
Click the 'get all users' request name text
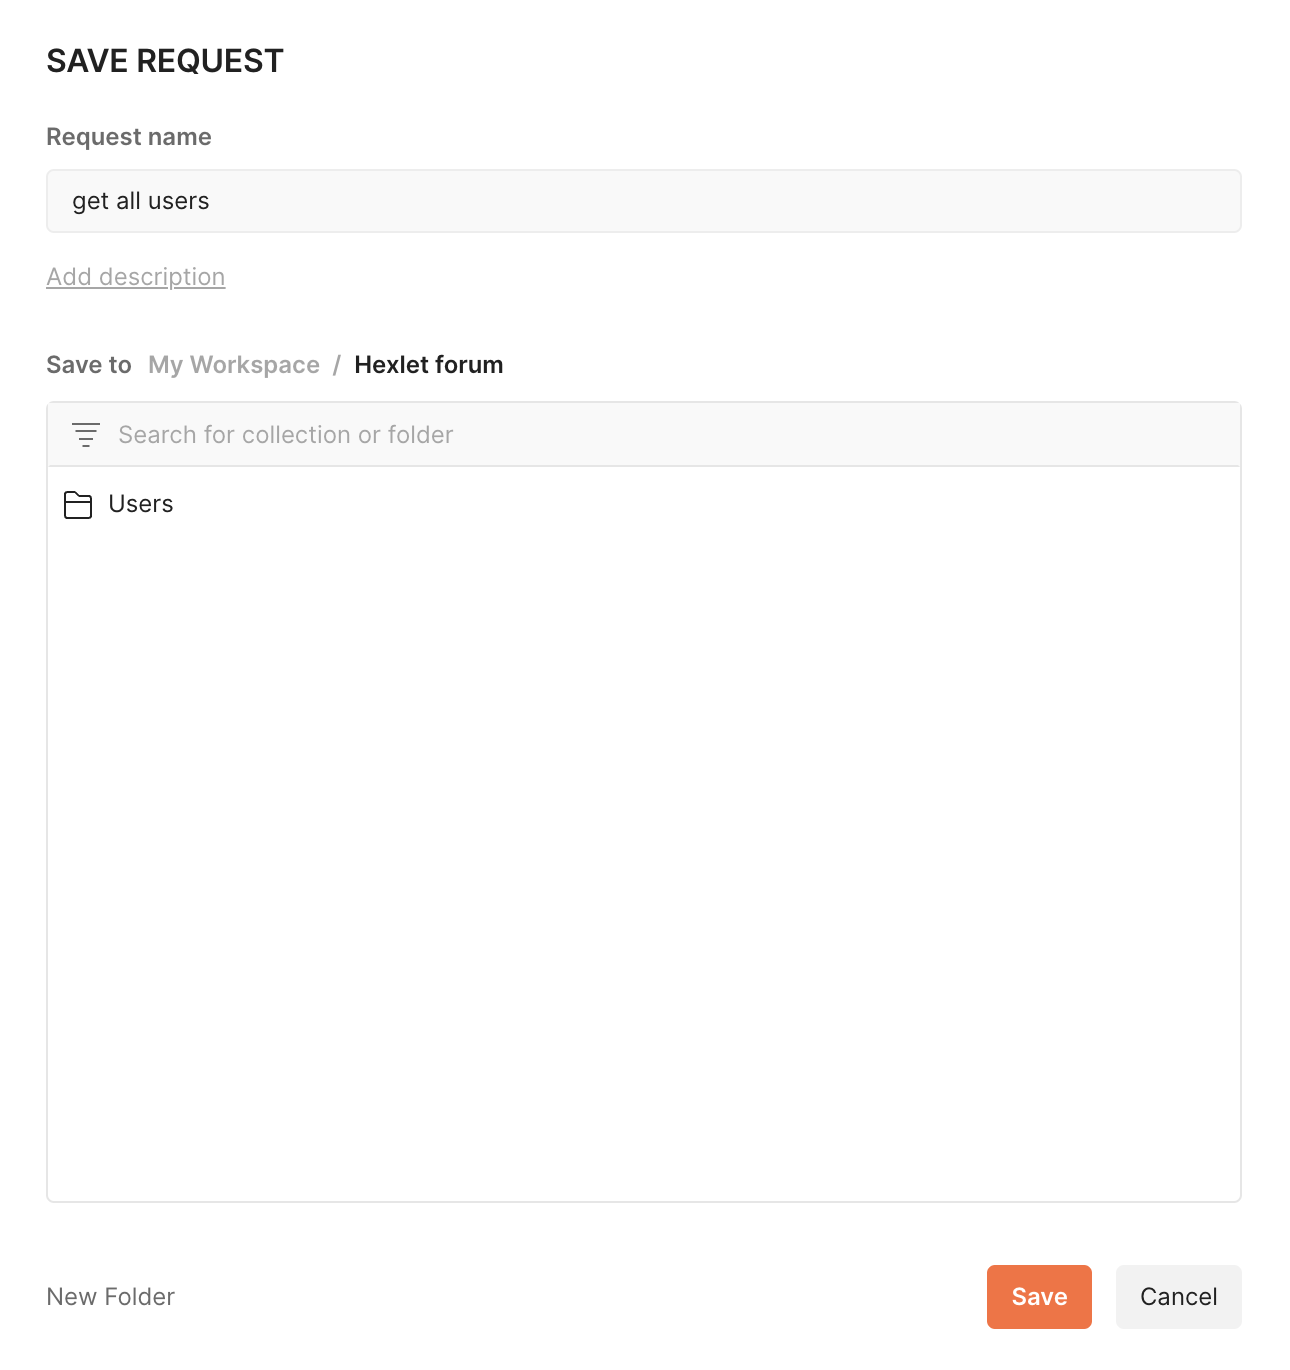(x=141, y=201)
